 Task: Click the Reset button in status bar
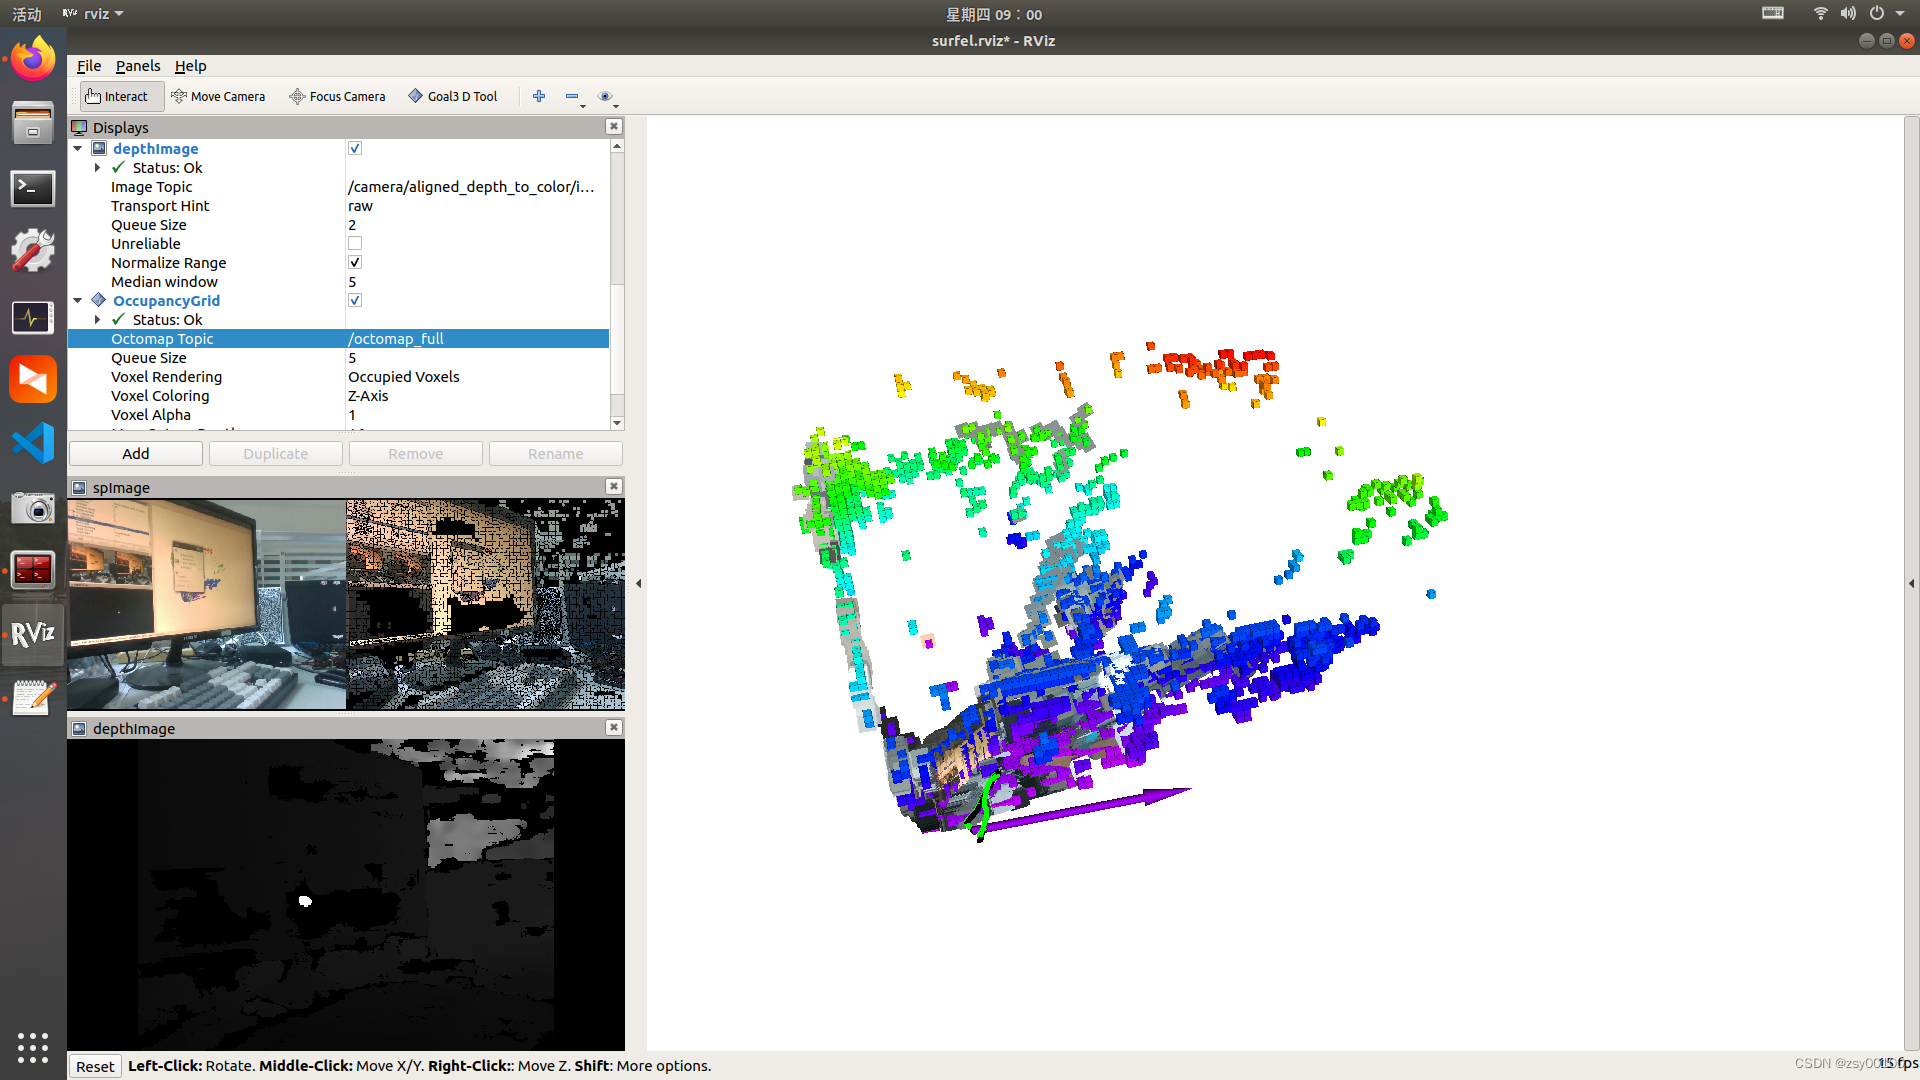95,1066
